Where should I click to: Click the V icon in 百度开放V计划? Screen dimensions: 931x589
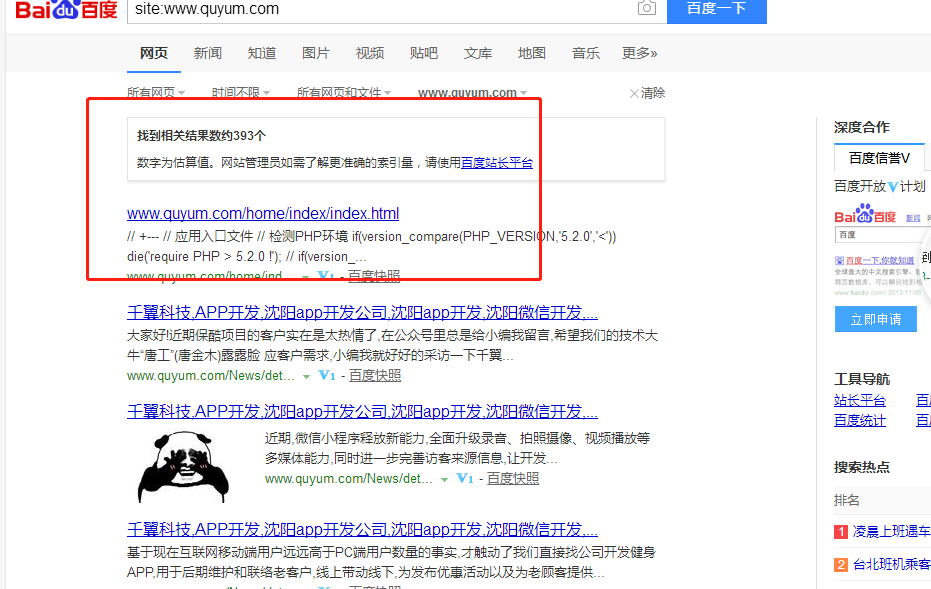point(893,187)
